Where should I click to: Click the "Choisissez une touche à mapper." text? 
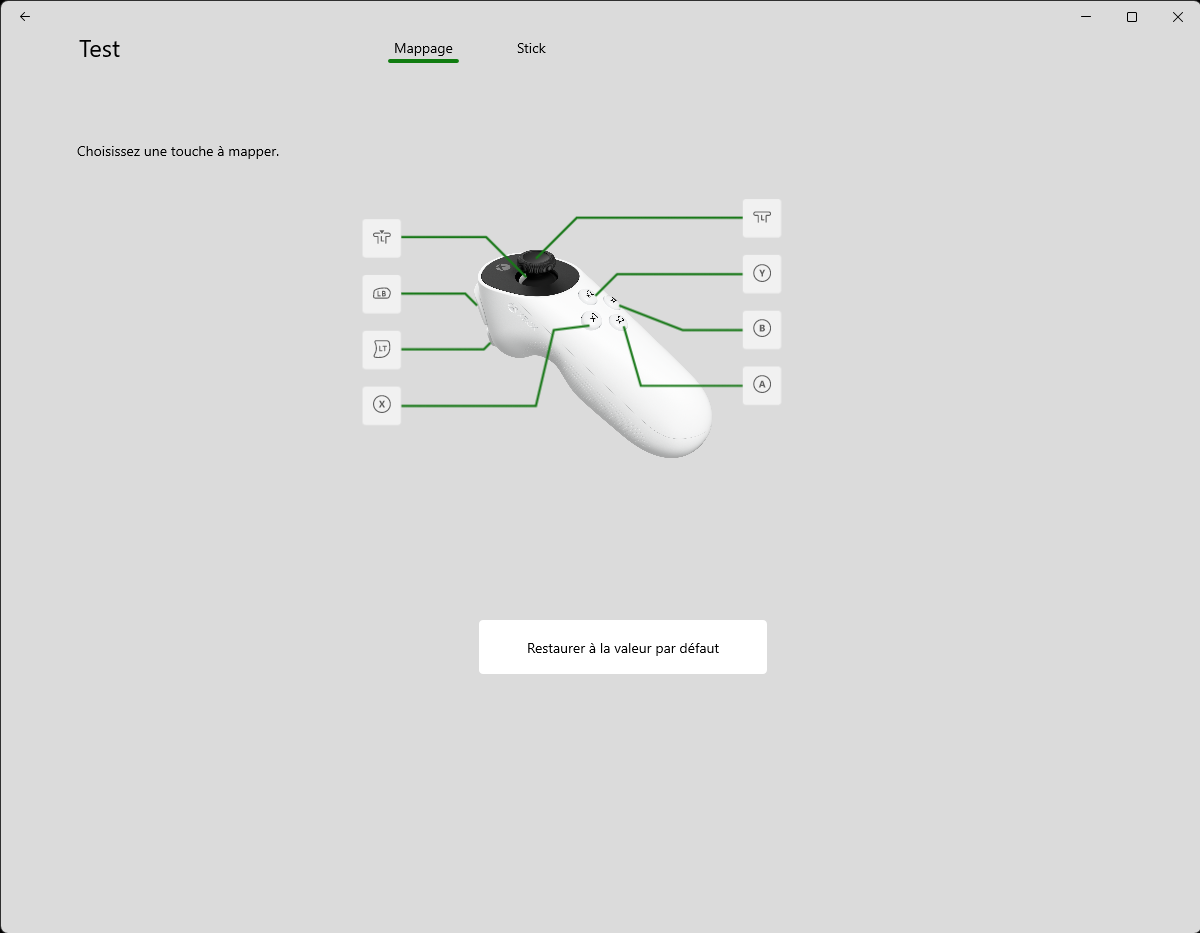tap(178, 152)
